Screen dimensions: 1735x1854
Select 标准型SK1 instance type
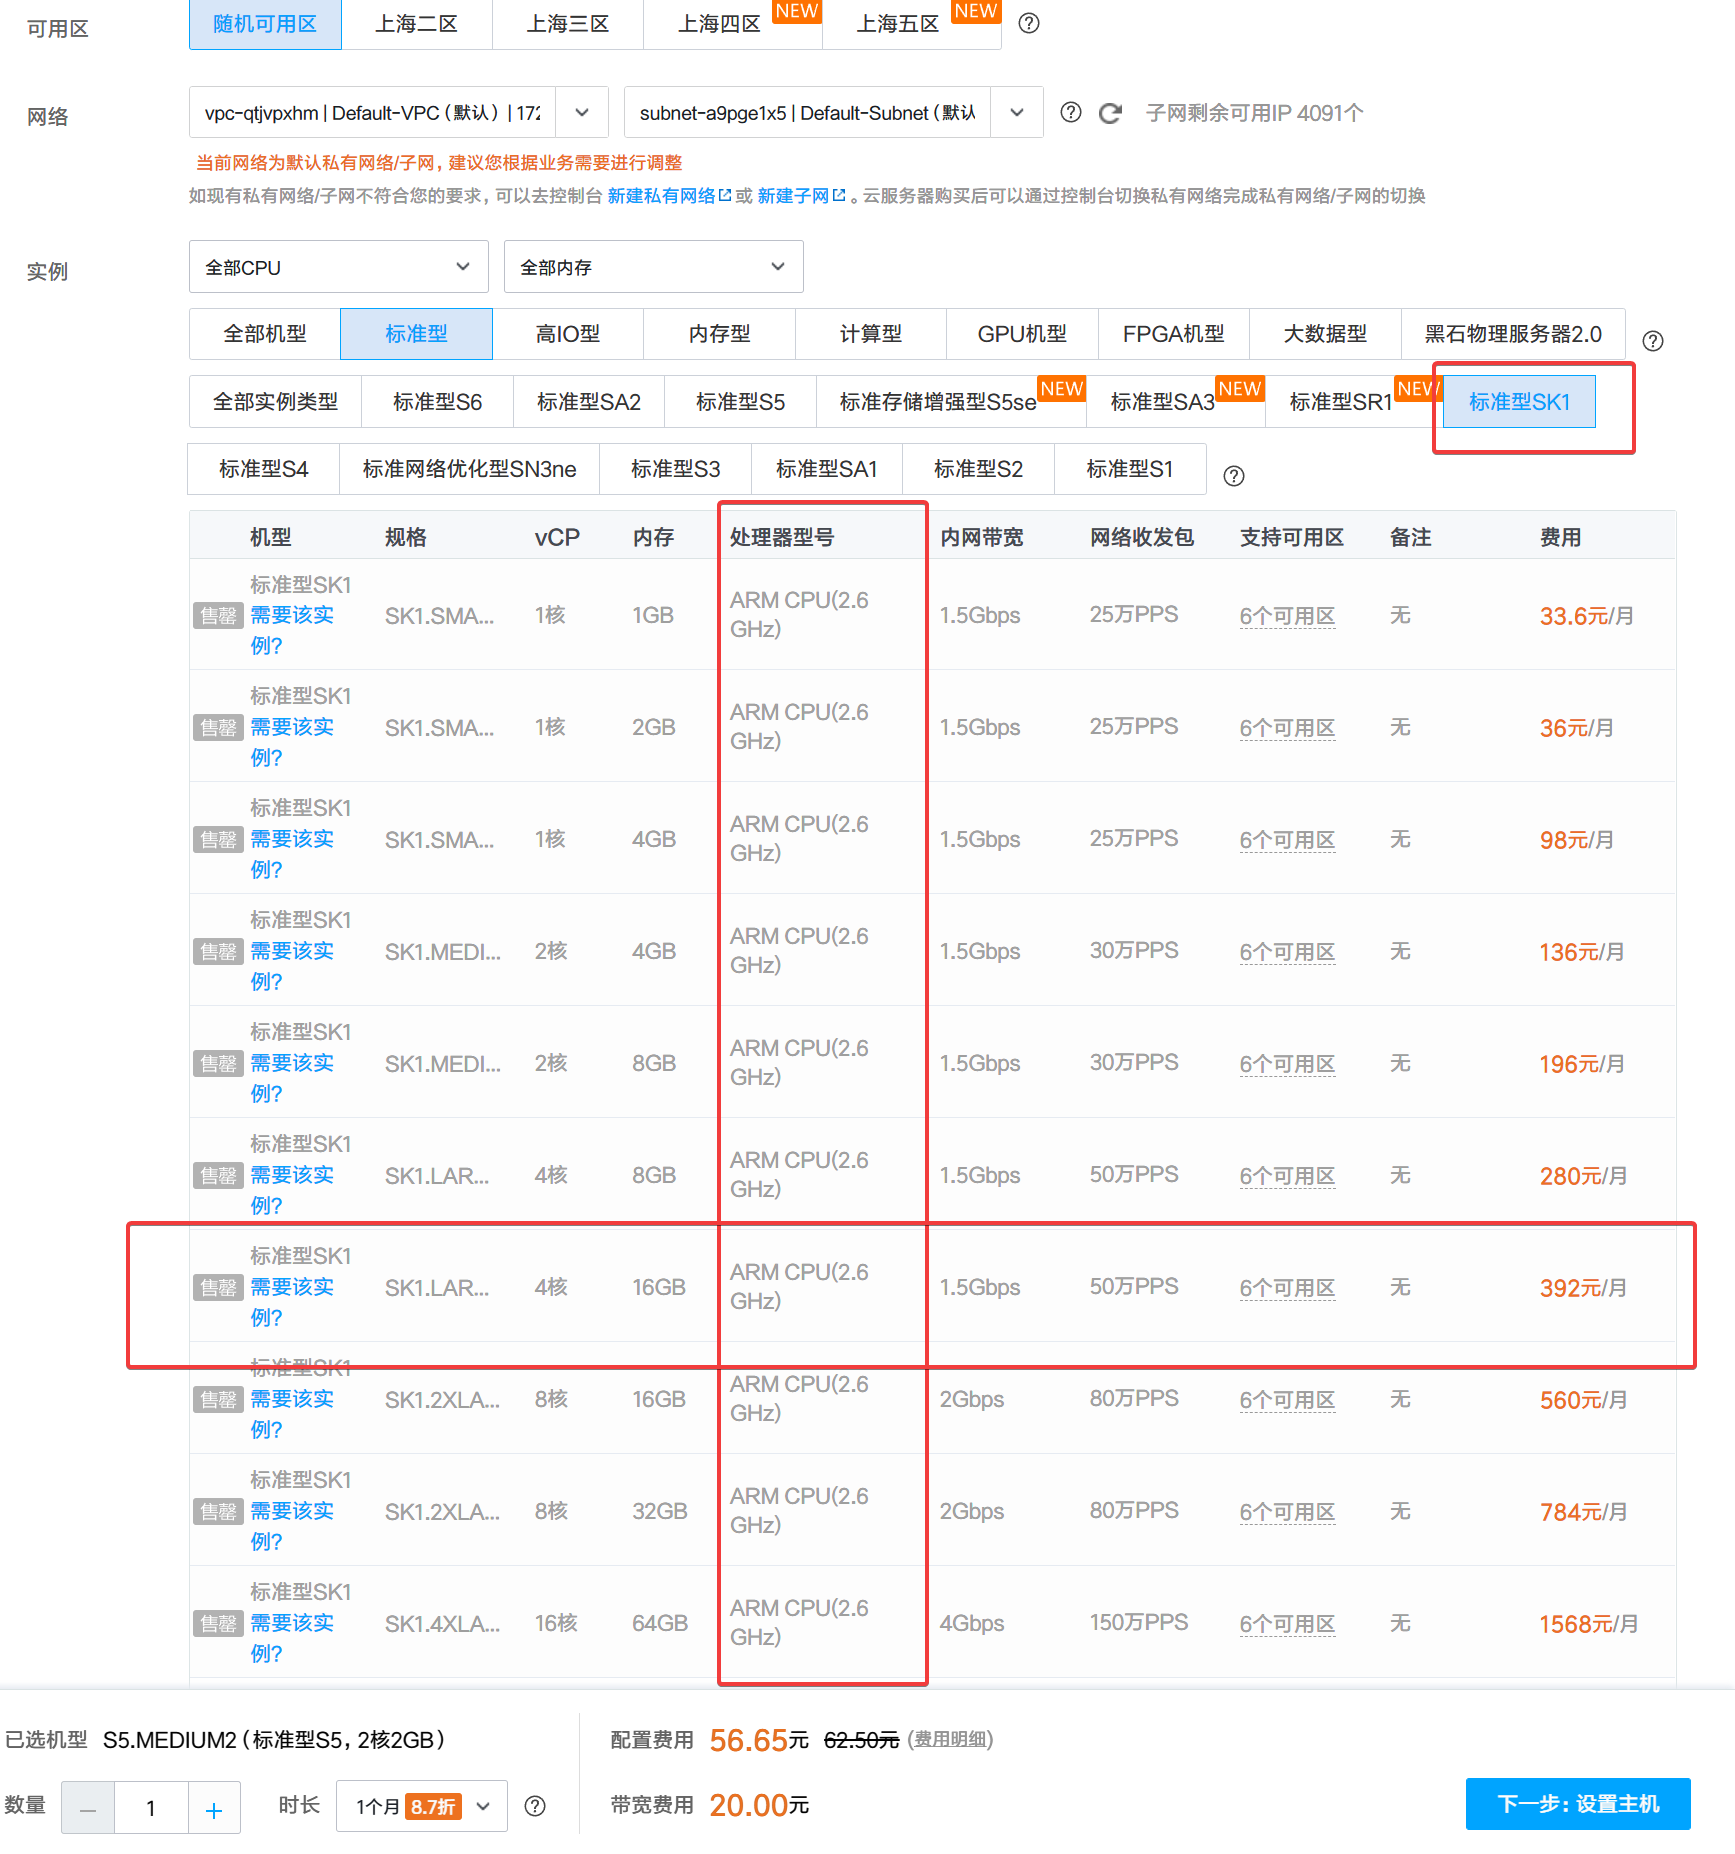1519,402
